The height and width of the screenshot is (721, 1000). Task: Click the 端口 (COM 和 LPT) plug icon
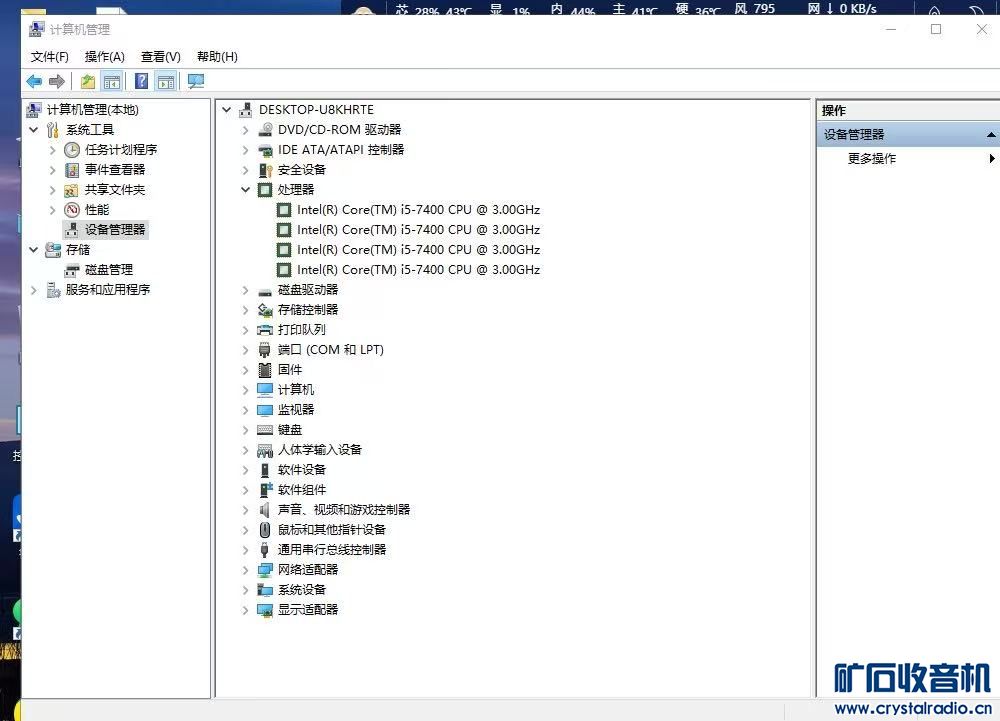click(265, 350)
